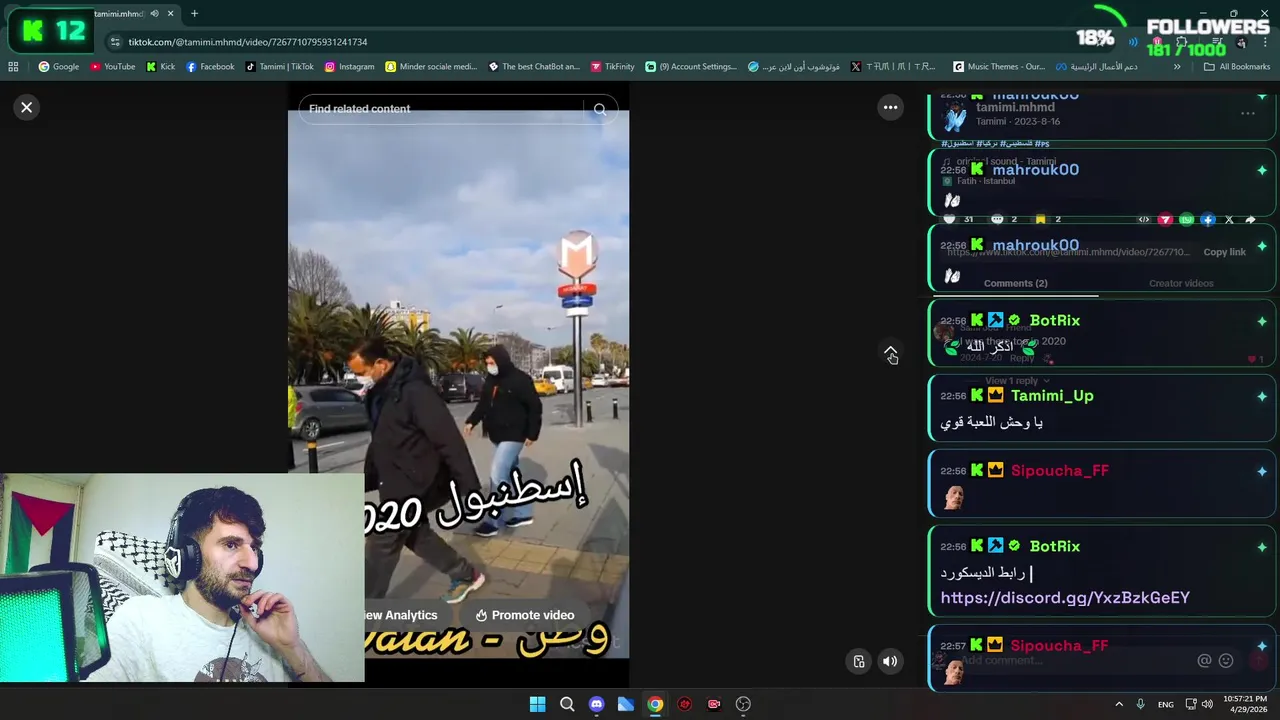Open the All Bookmarks folder
The width and height of the screenshot is (1280, 720).
[1237, 67]
